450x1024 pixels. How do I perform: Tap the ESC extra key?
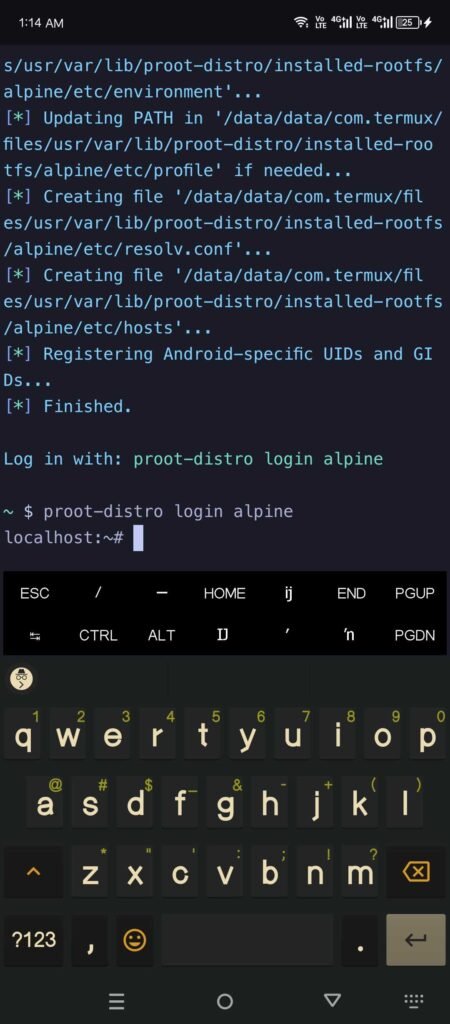coord(35,593)
